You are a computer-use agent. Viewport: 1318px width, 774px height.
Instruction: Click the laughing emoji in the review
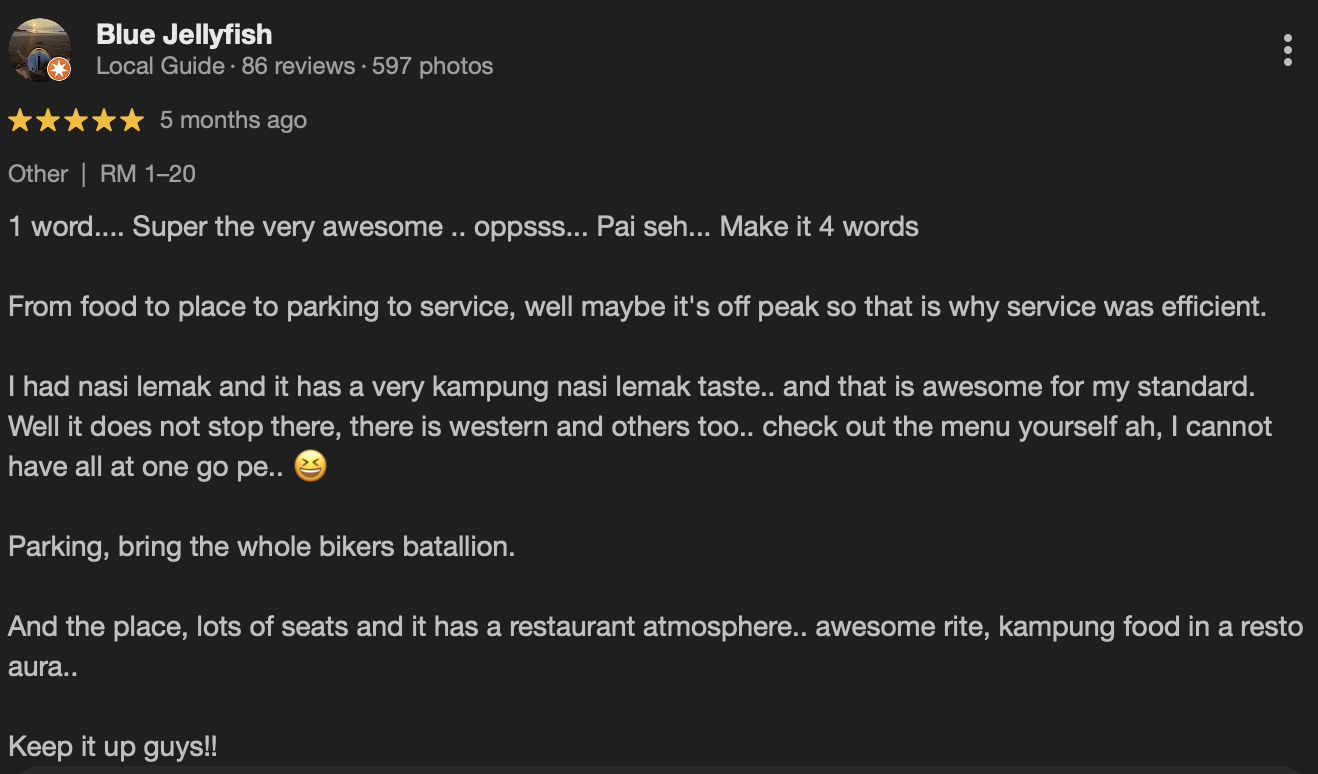click(311, 466)
